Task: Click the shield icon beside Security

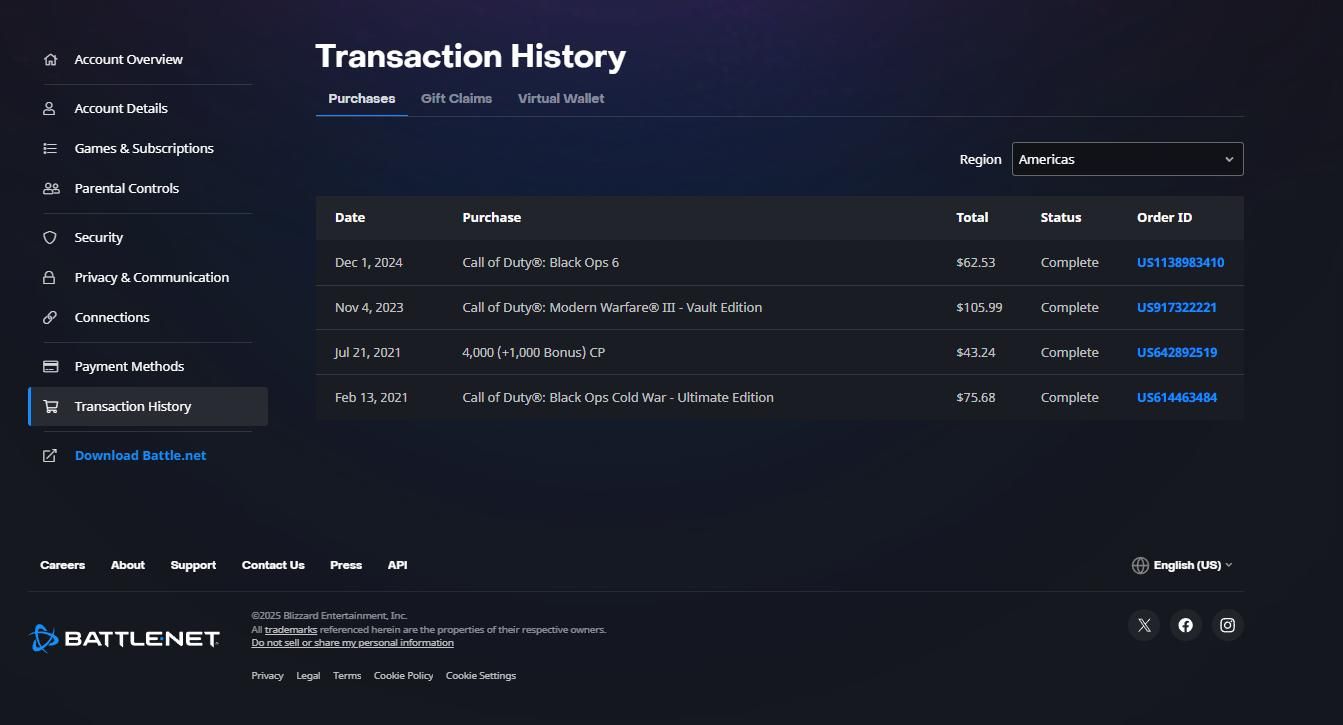Action: click(50, 238)
